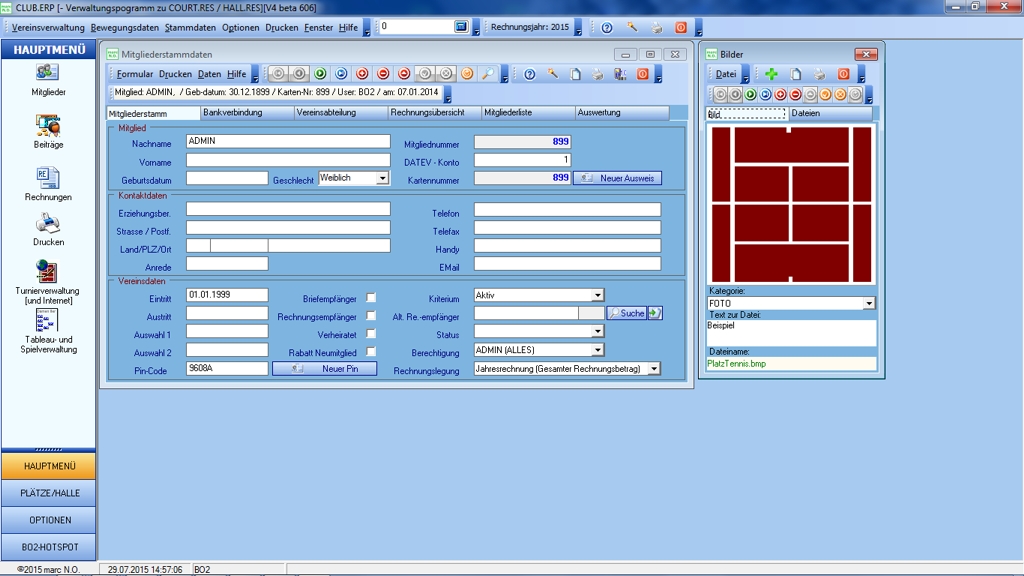The width and height of the screenshot is (1024, 576).
Task: Toggle the Rabatt Neumitglied checkbox
Action: pyautogui.click(x=371, y=352)
